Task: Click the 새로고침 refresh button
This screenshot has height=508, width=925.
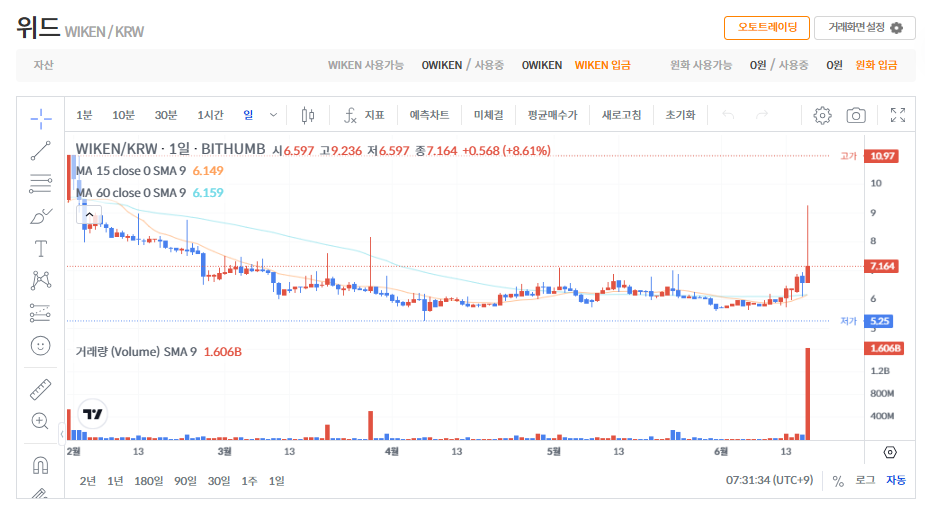Action: [621, 115]
